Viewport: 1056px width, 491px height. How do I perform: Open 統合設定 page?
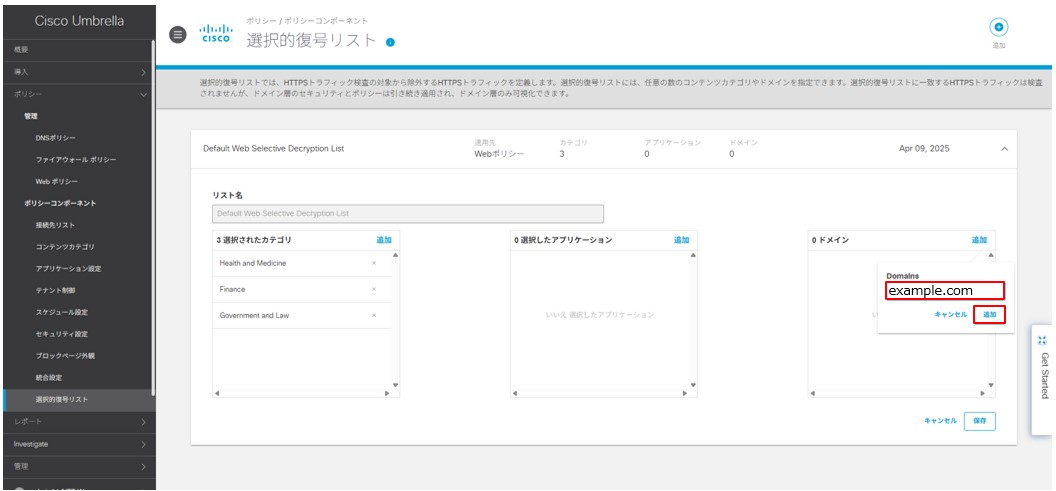[48, 377]
